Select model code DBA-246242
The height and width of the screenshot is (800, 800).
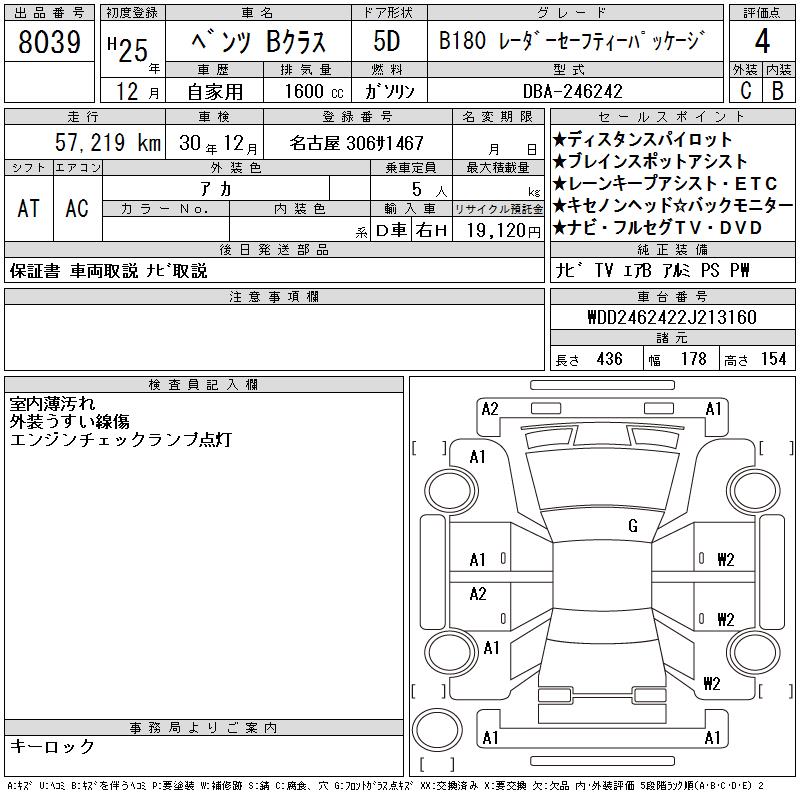click(x=573, y=90)
